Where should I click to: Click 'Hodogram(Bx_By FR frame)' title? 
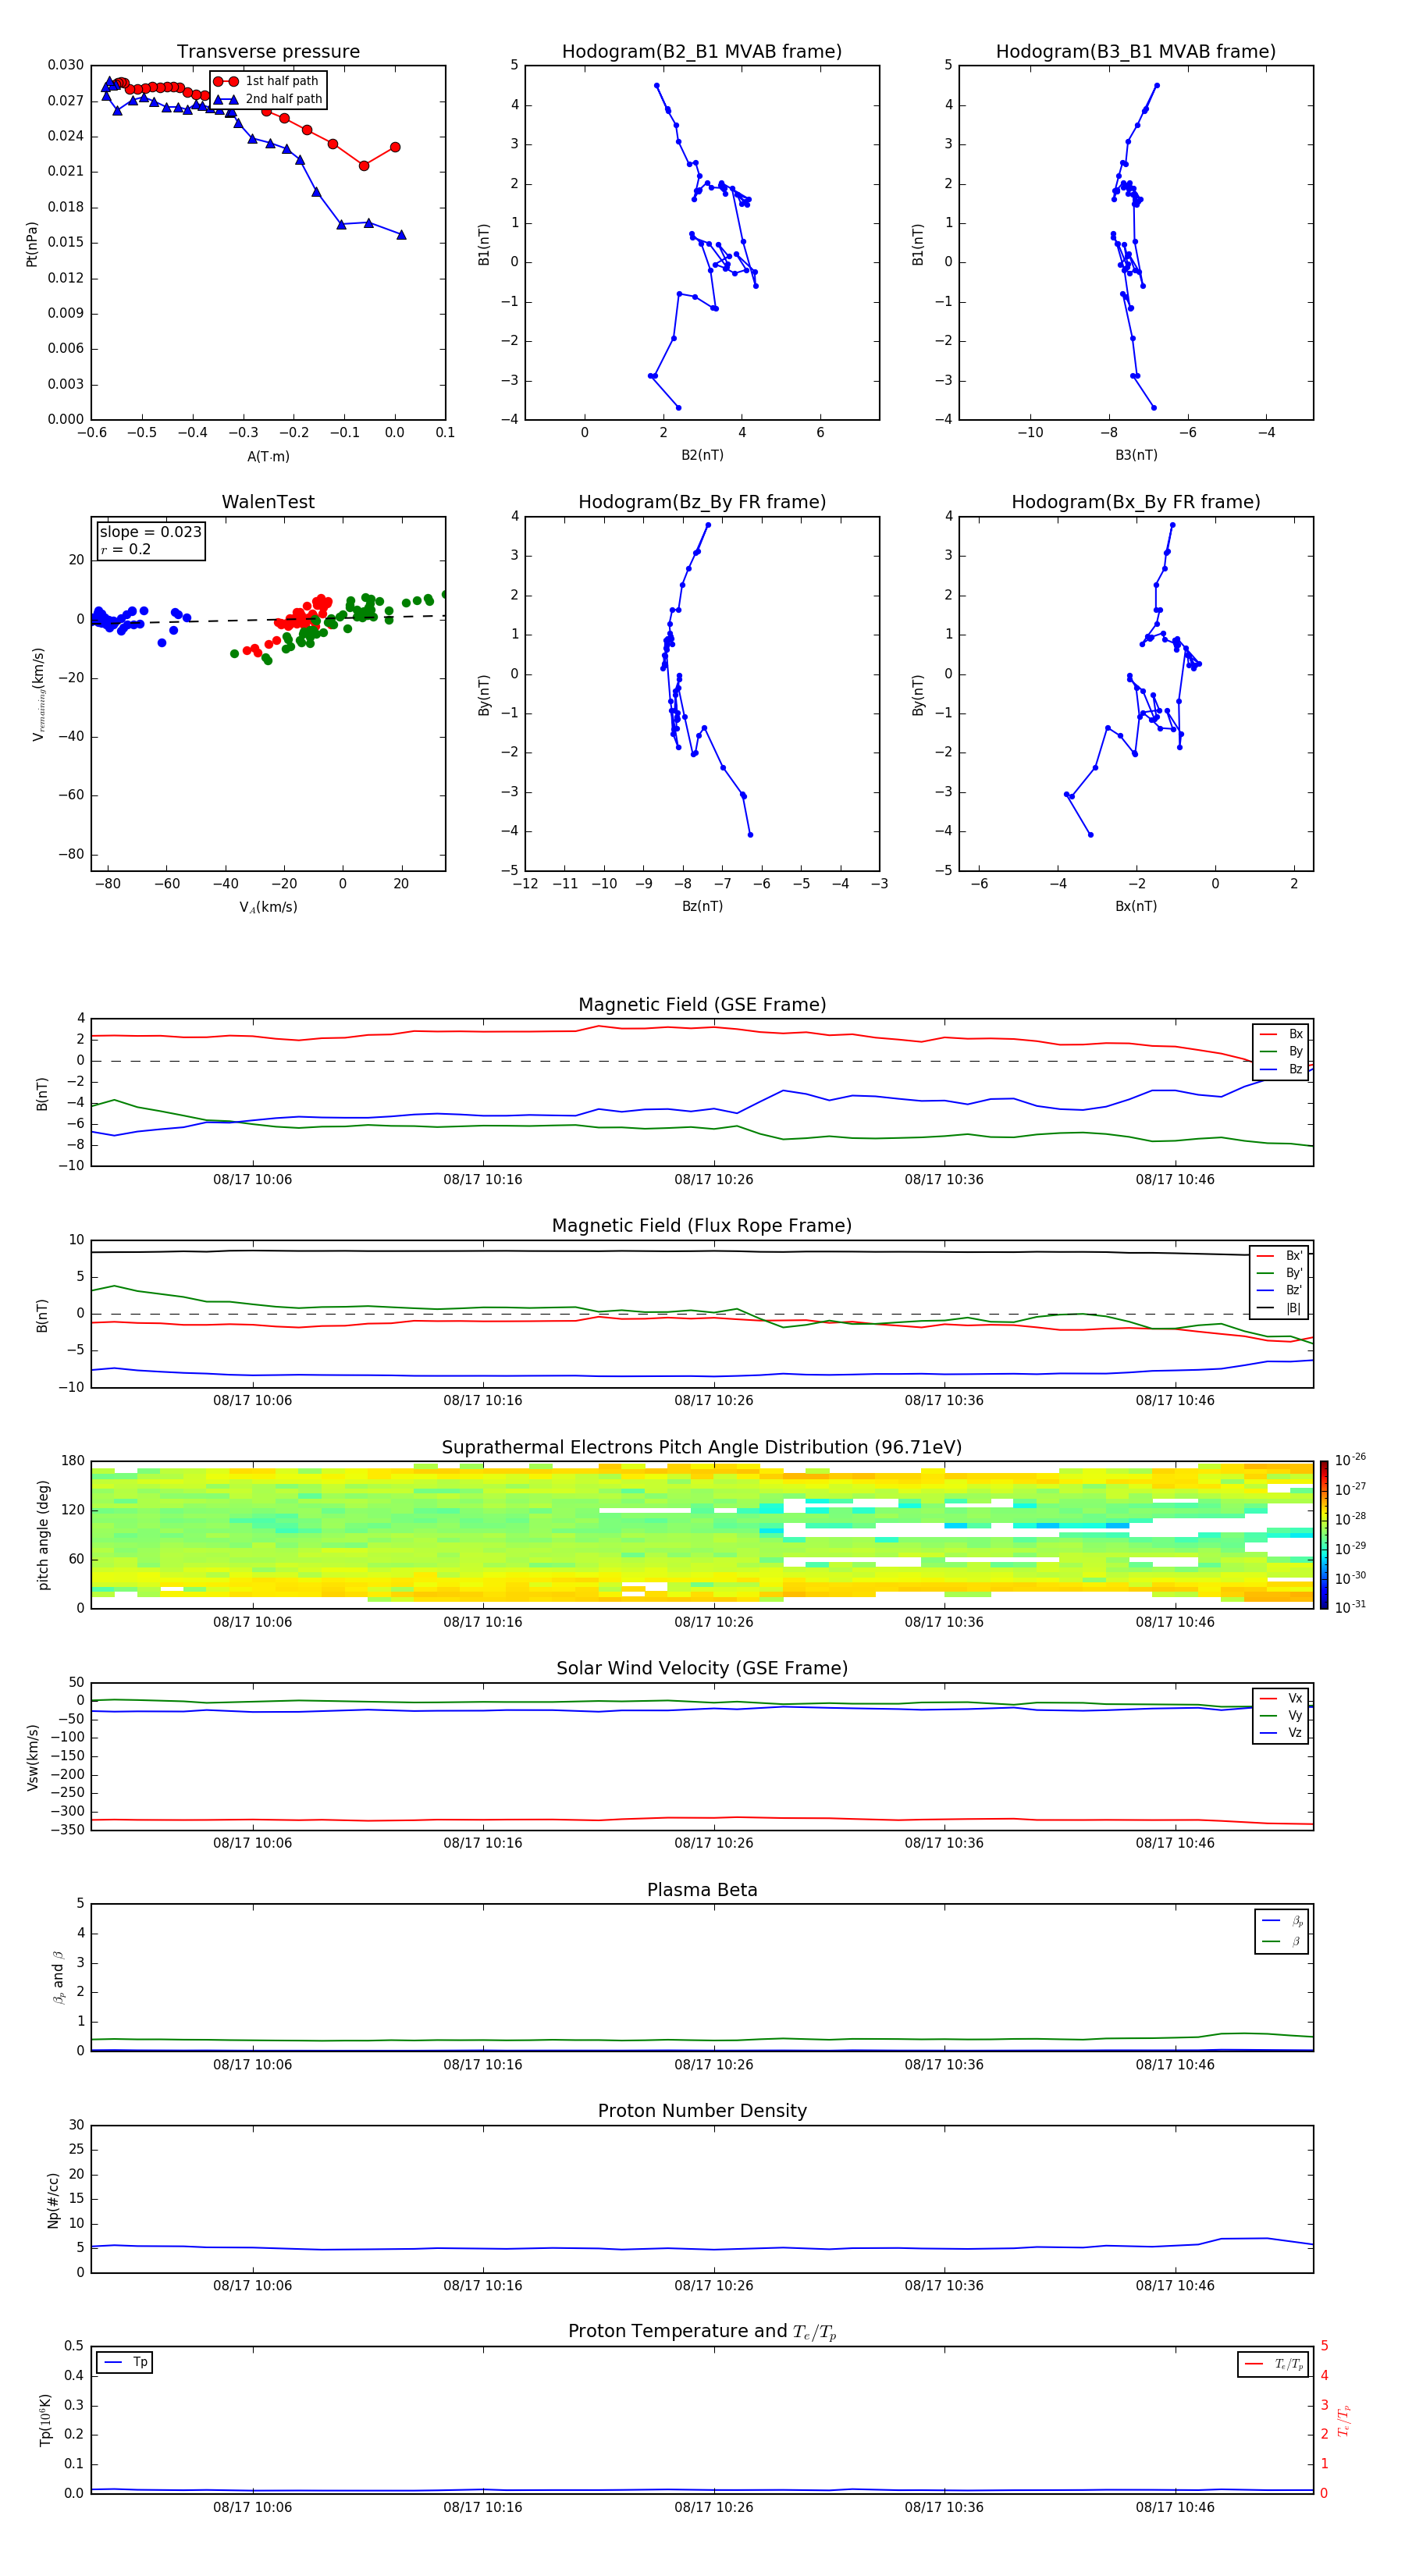pos(1136,502)
